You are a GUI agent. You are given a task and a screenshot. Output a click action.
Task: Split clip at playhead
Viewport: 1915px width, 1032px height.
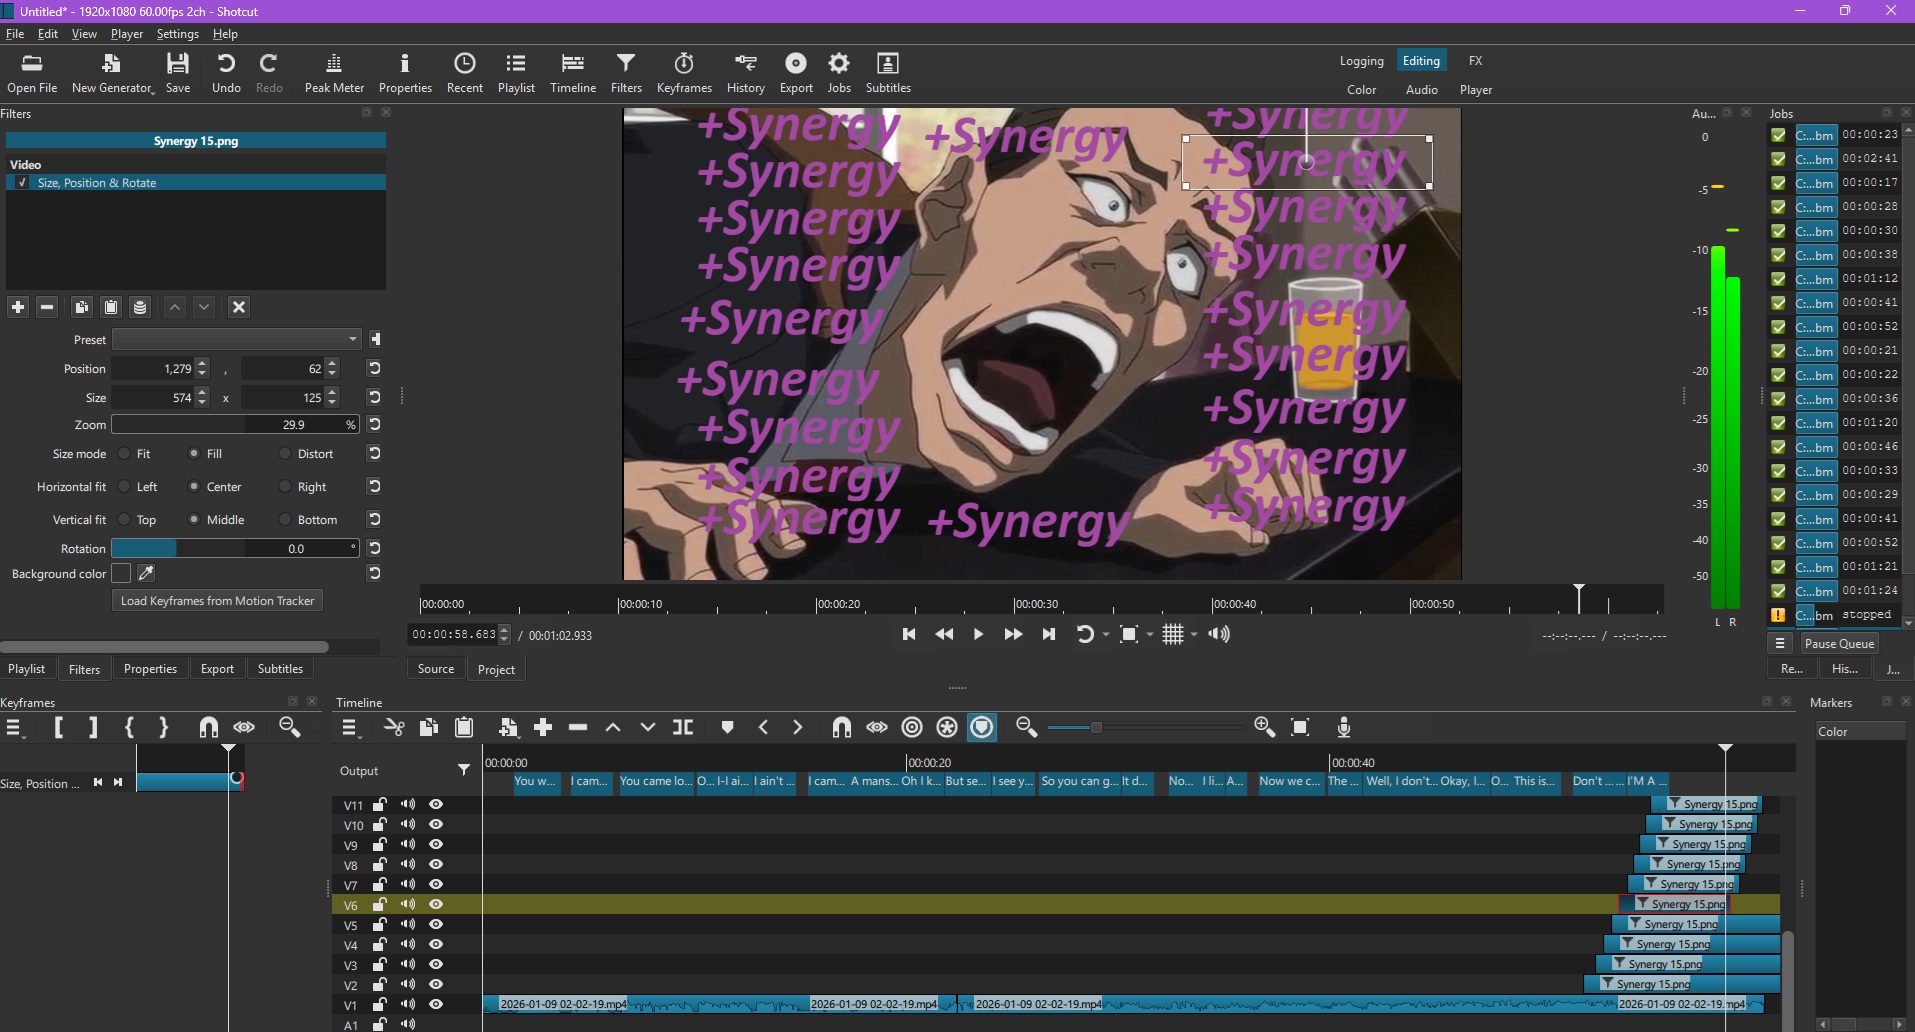click(x=683, y=727)
